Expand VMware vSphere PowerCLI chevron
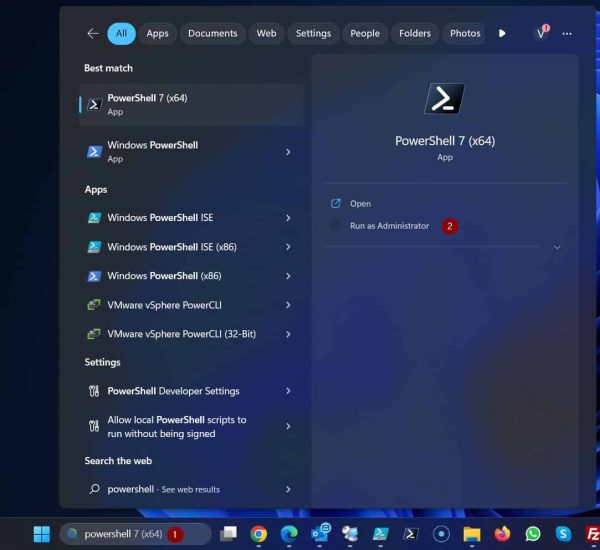The image size is (600, 550). coord(288,305)
